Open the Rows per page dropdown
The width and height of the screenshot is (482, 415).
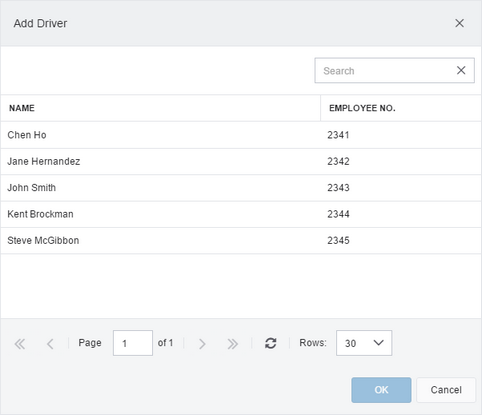point(364,343)
